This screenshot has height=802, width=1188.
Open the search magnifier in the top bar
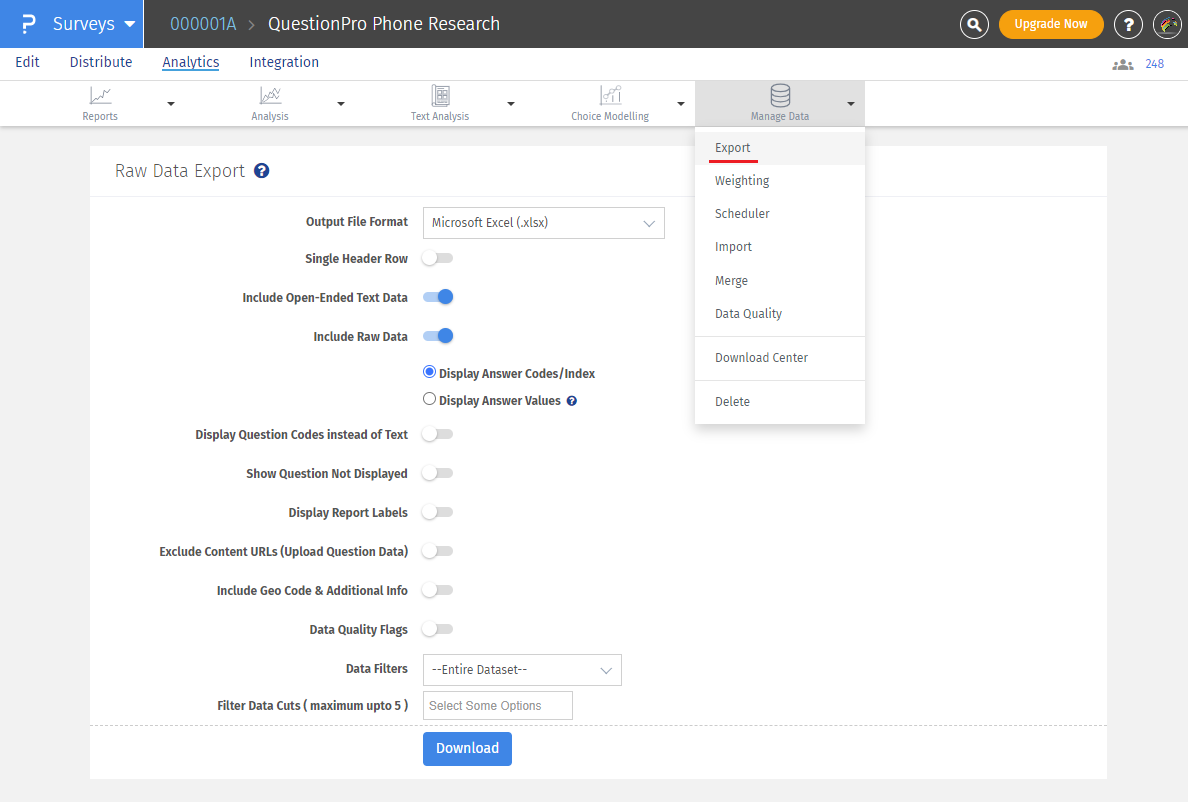pyautogui.click(x=974, y=24)
